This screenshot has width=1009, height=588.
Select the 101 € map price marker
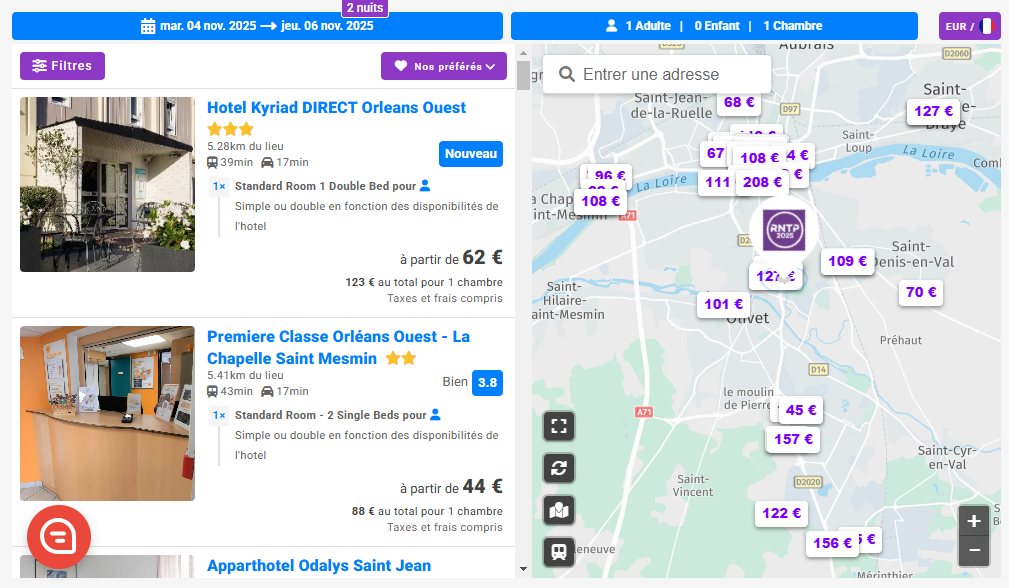point(723,304)
